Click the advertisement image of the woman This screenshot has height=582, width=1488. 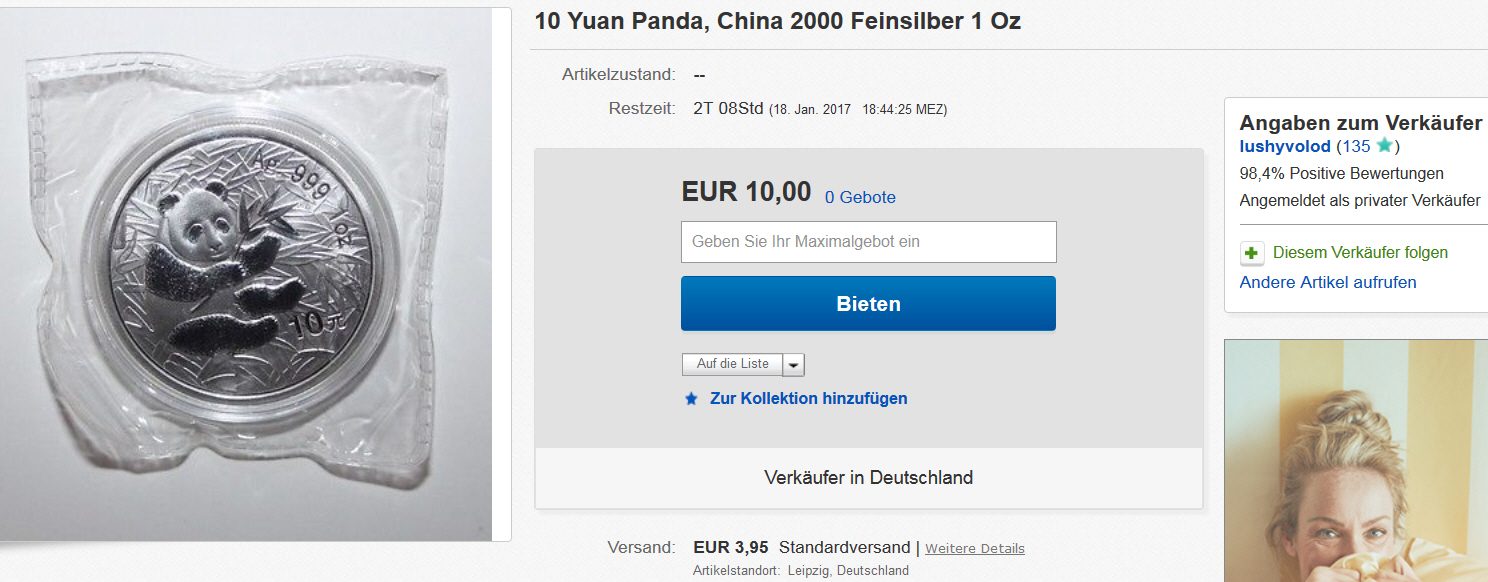(x=1356, y=460)
